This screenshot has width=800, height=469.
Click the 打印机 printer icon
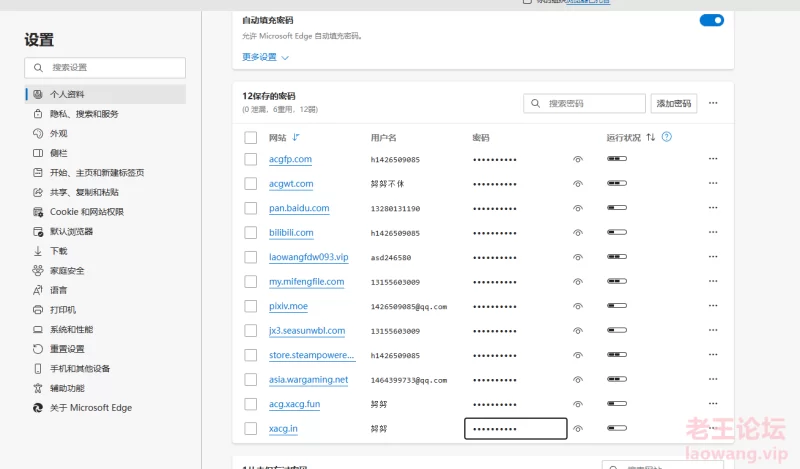click(x=38, y=309)
